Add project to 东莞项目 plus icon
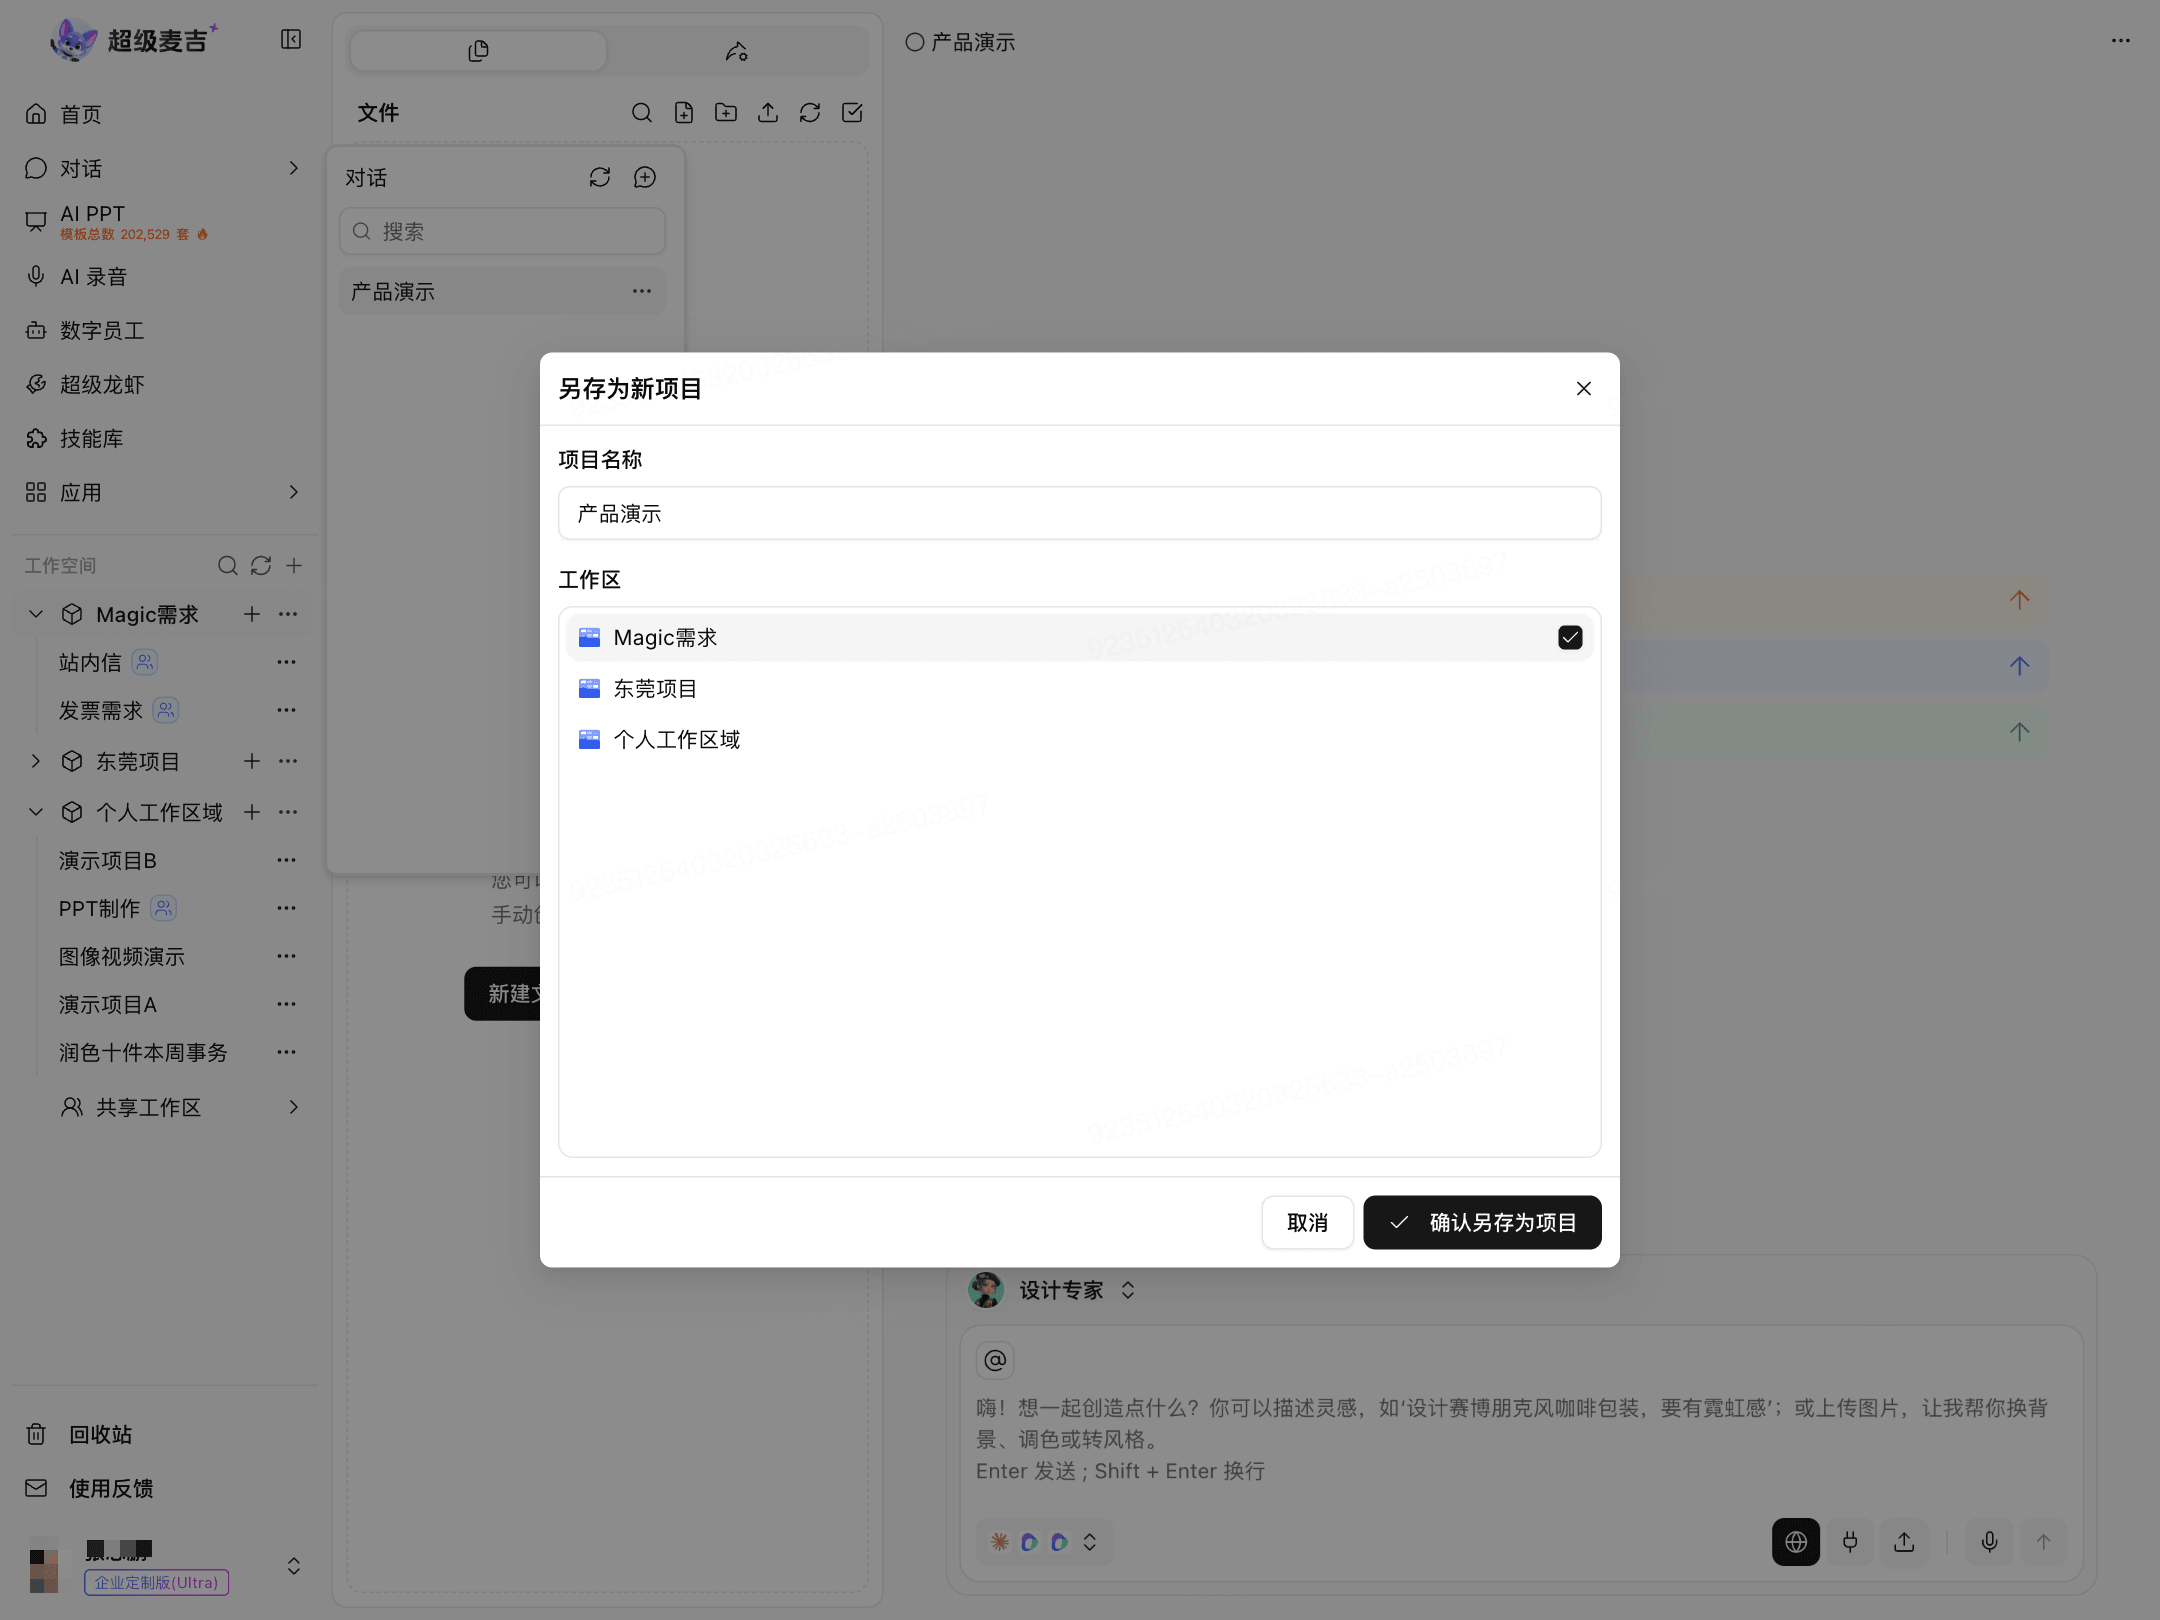This screenshot has height=1620, width=2160. click(x=252, y=761)
